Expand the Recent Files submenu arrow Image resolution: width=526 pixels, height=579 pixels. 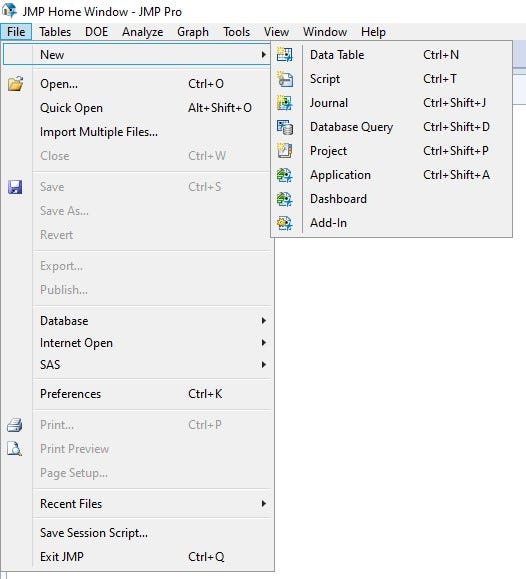pos(263,504)
